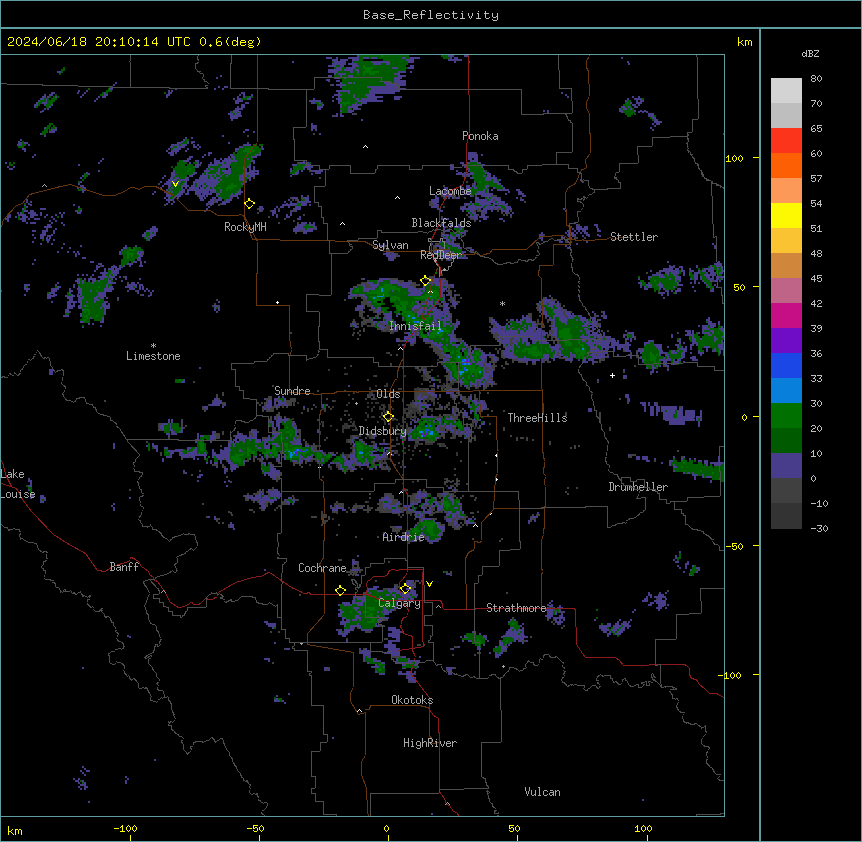Screen dimensions: 862x842
Task: Click the Calgary city label
Action: pyautogui.click(x=399, y=603)
